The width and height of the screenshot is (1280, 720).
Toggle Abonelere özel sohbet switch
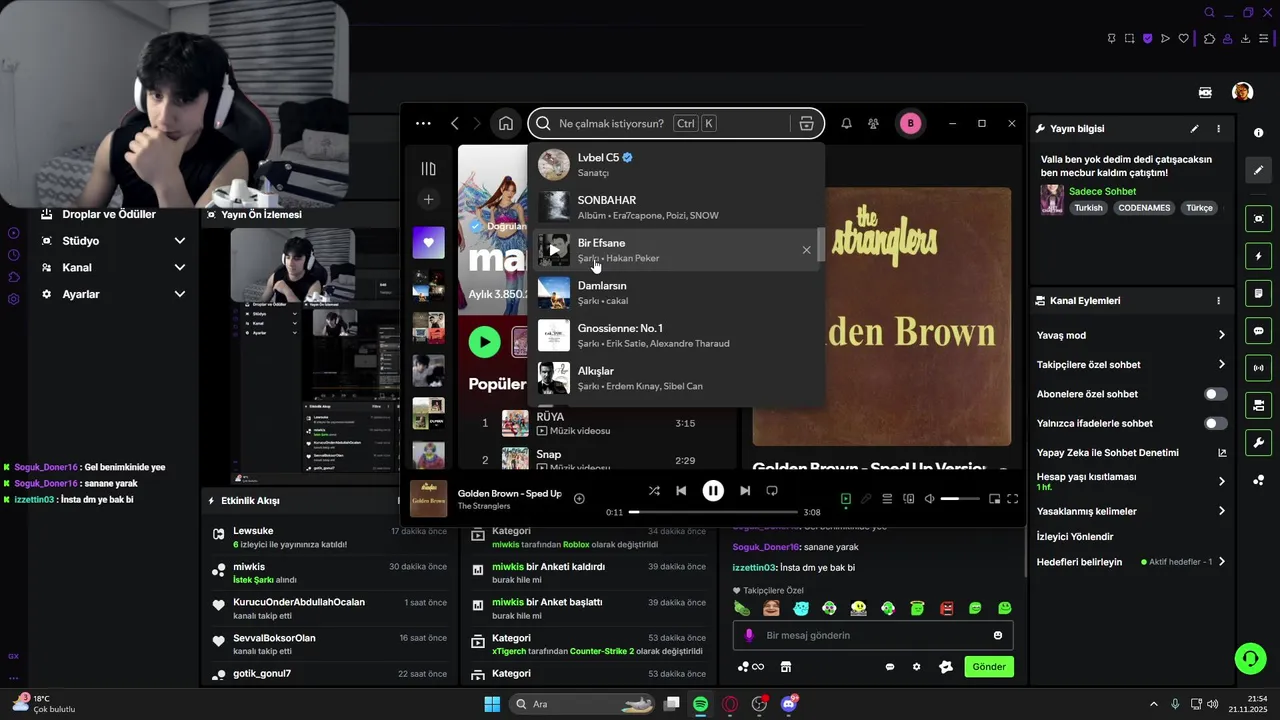tap(1215, 394)
